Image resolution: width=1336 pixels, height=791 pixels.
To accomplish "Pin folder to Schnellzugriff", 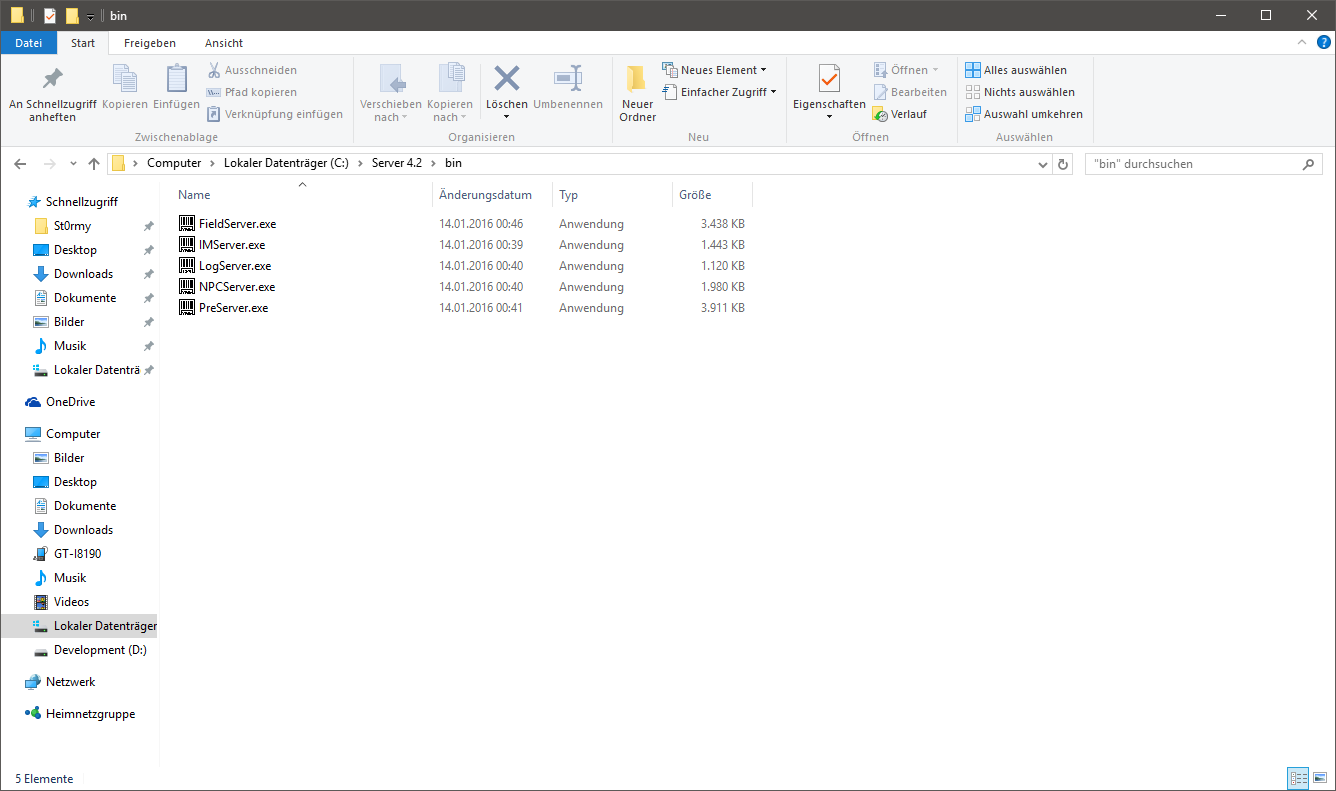I will [52, 92].
